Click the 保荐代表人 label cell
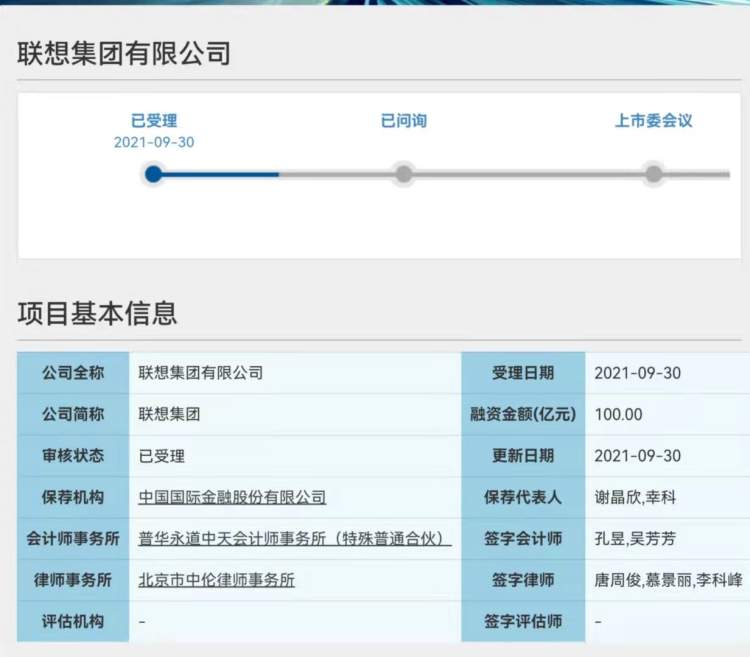 (x=523, y=497)
